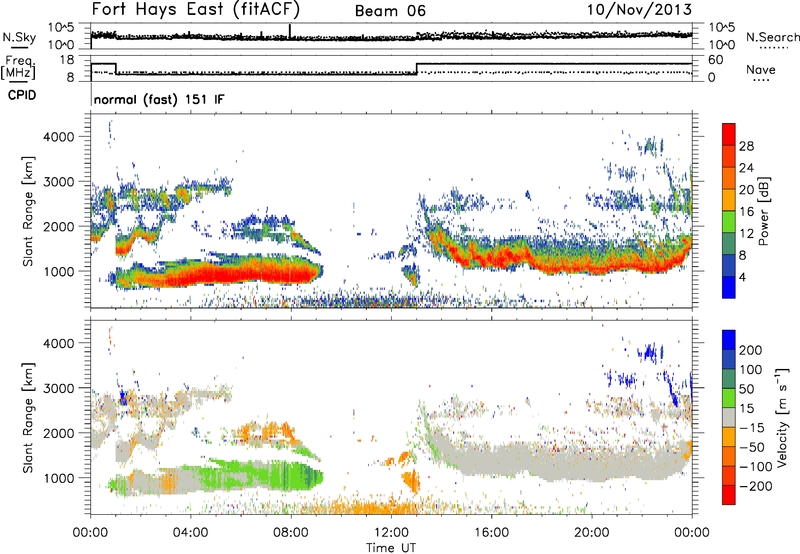
Task: Click the 'Velocity [m s-1]' colorbar title
Action: (783, 417)
